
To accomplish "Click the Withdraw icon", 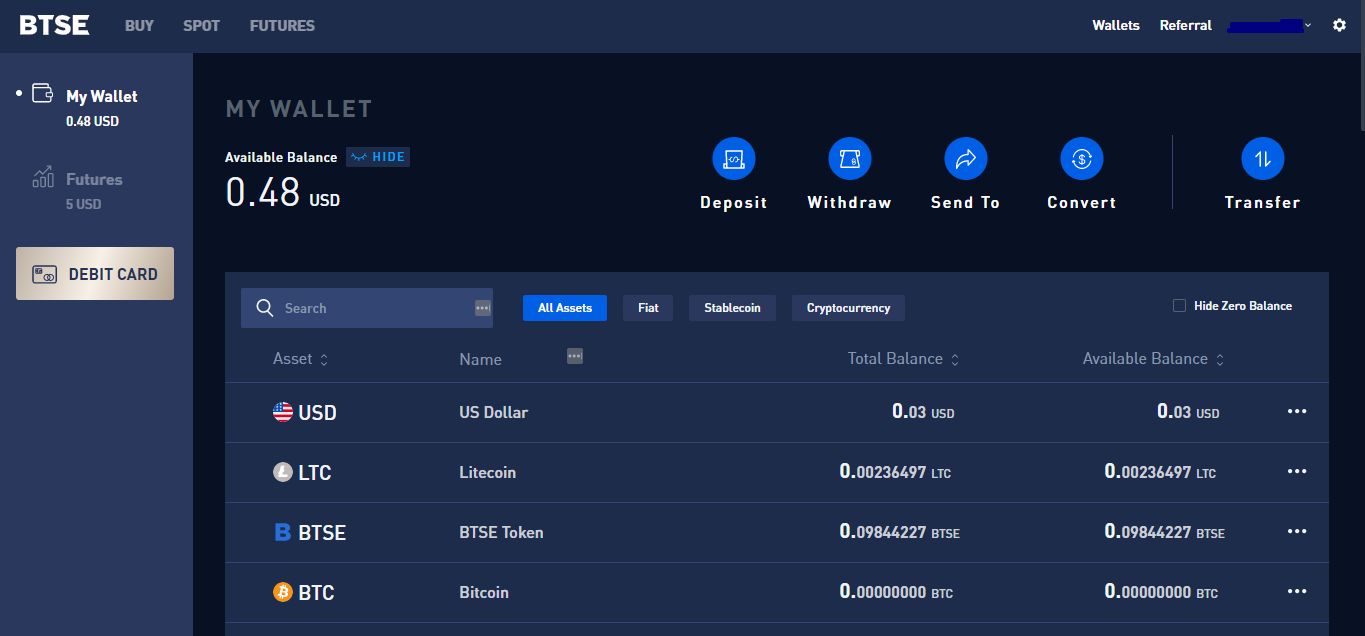I will [849, 159].
